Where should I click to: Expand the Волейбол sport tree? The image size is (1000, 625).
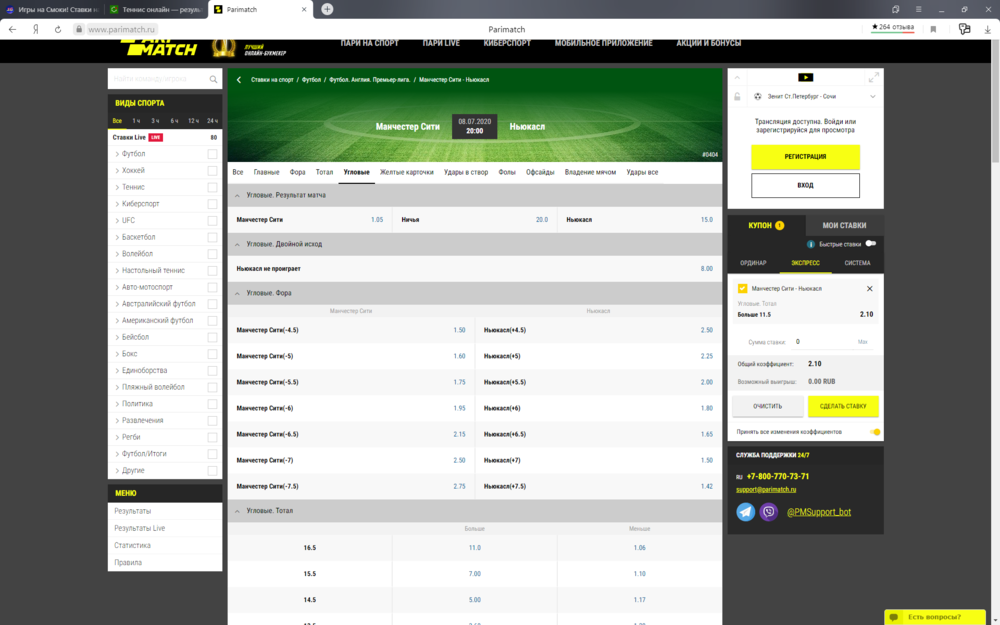pyautogui.click(x=117, y=254)
